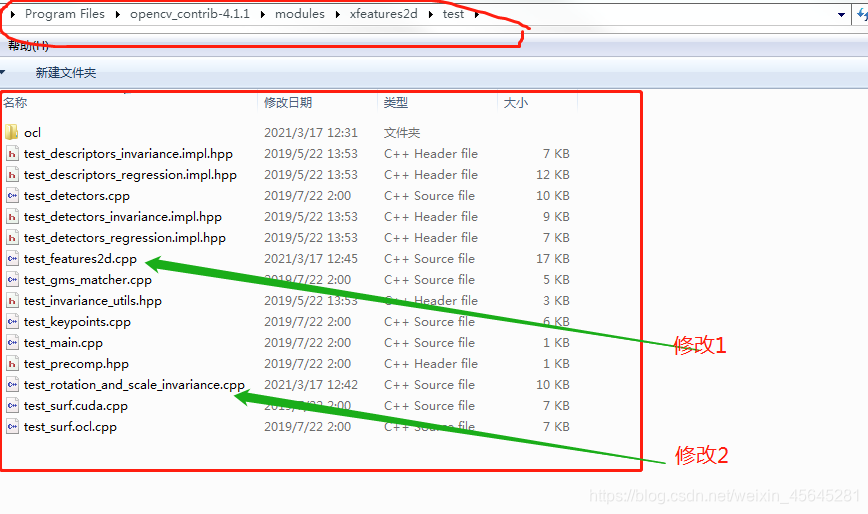Select the test_invariance_utils.hpp header icon
868x514 pixels.
coord(12,300)
